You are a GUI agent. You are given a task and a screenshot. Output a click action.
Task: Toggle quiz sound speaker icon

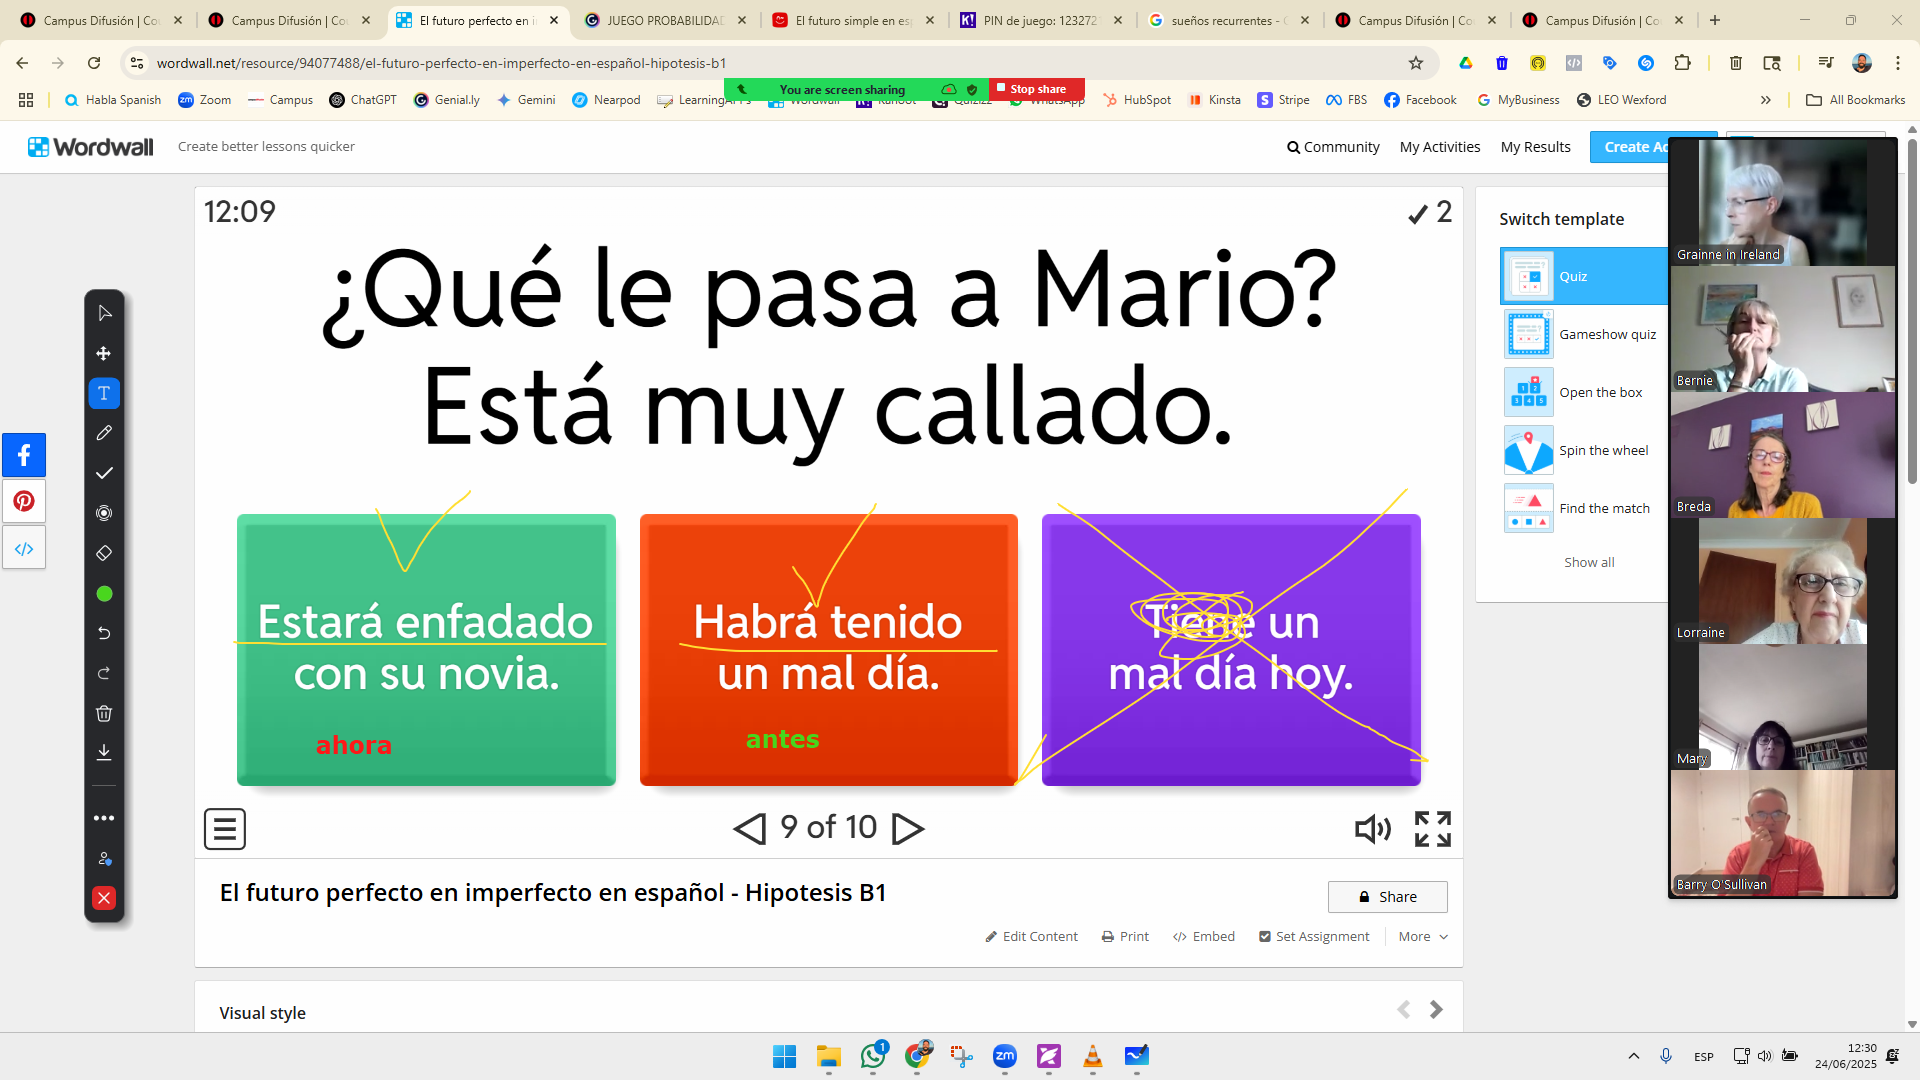1373,829
